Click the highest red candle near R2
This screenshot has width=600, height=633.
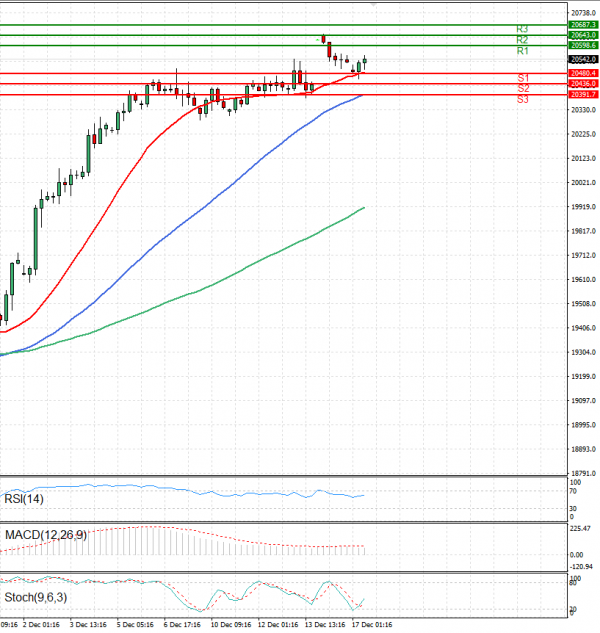point(323,39)
